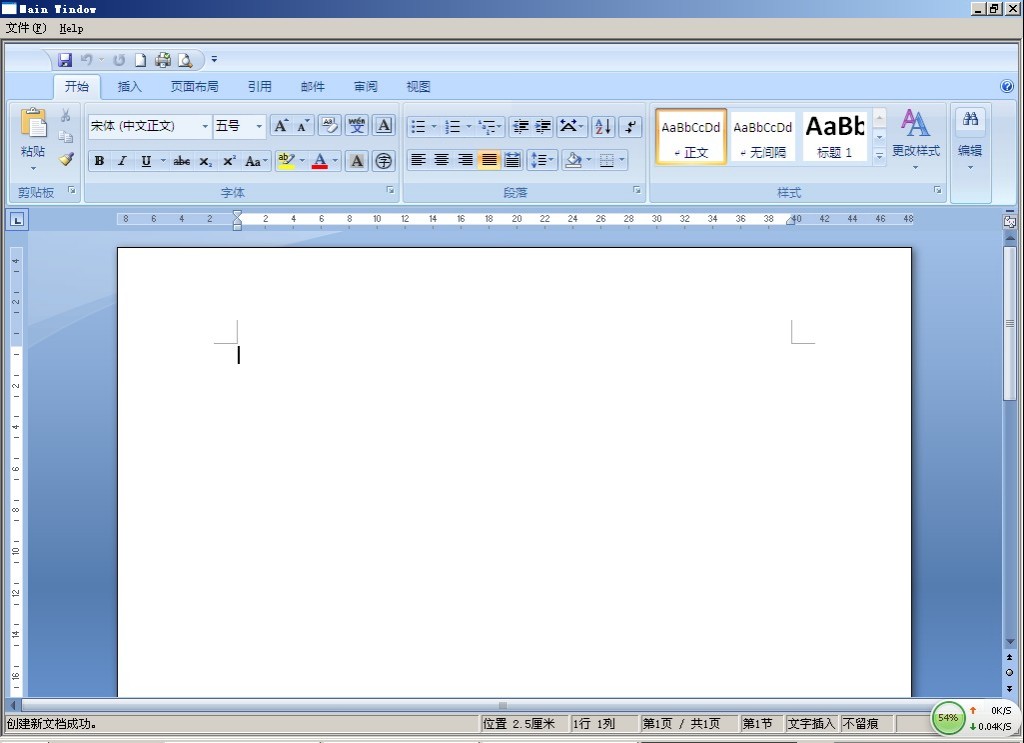The height and width of the screenshot is (743, 1024).
Task: Click the Print Preview icon
Action: pos(185,60)
